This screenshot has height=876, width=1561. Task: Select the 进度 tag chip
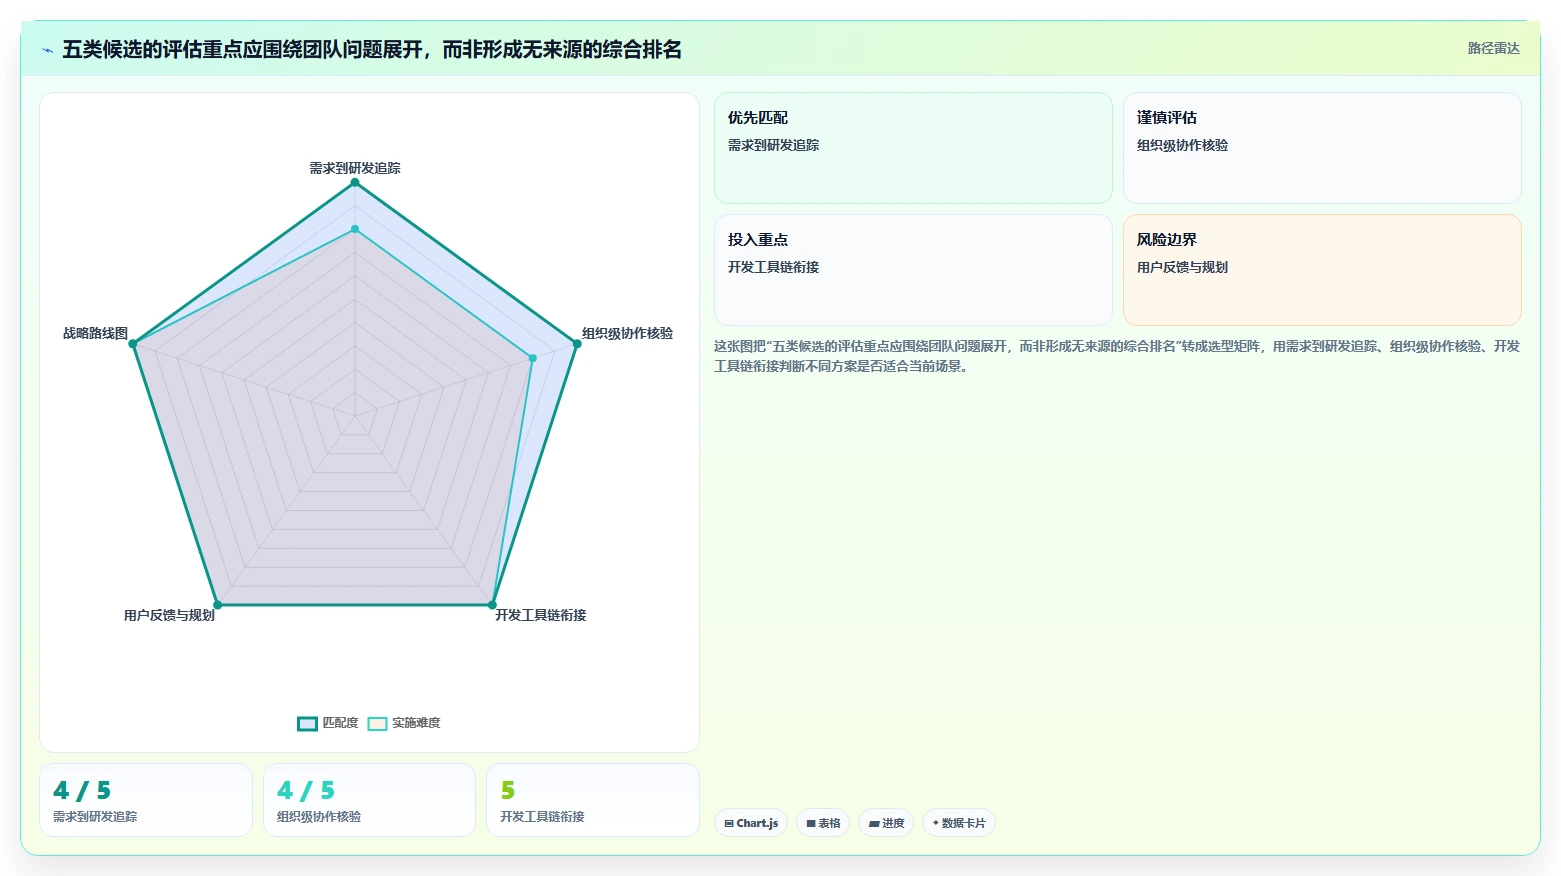tap(886, 823)
